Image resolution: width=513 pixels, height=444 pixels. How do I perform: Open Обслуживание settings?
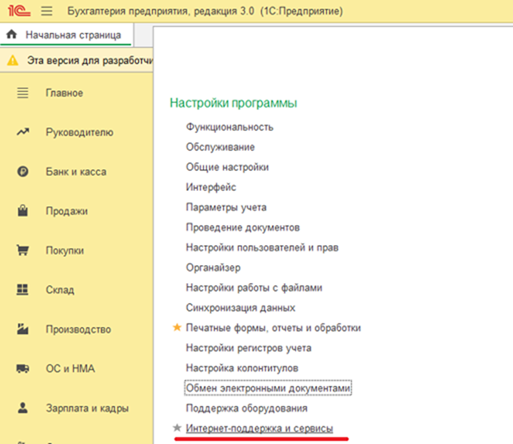coord(220,147)
